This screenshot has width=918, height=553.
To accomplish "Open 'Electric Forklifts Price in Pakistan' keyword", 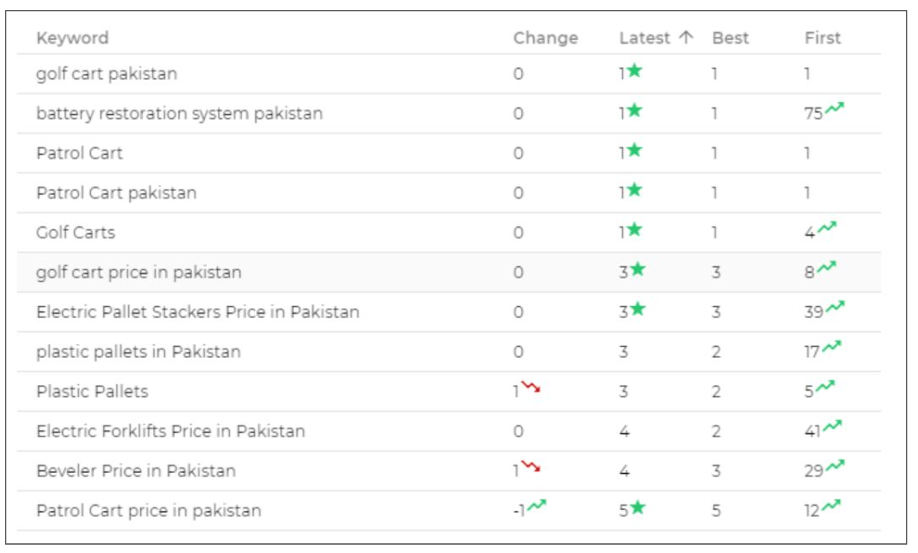I will [x=170, y=431].
